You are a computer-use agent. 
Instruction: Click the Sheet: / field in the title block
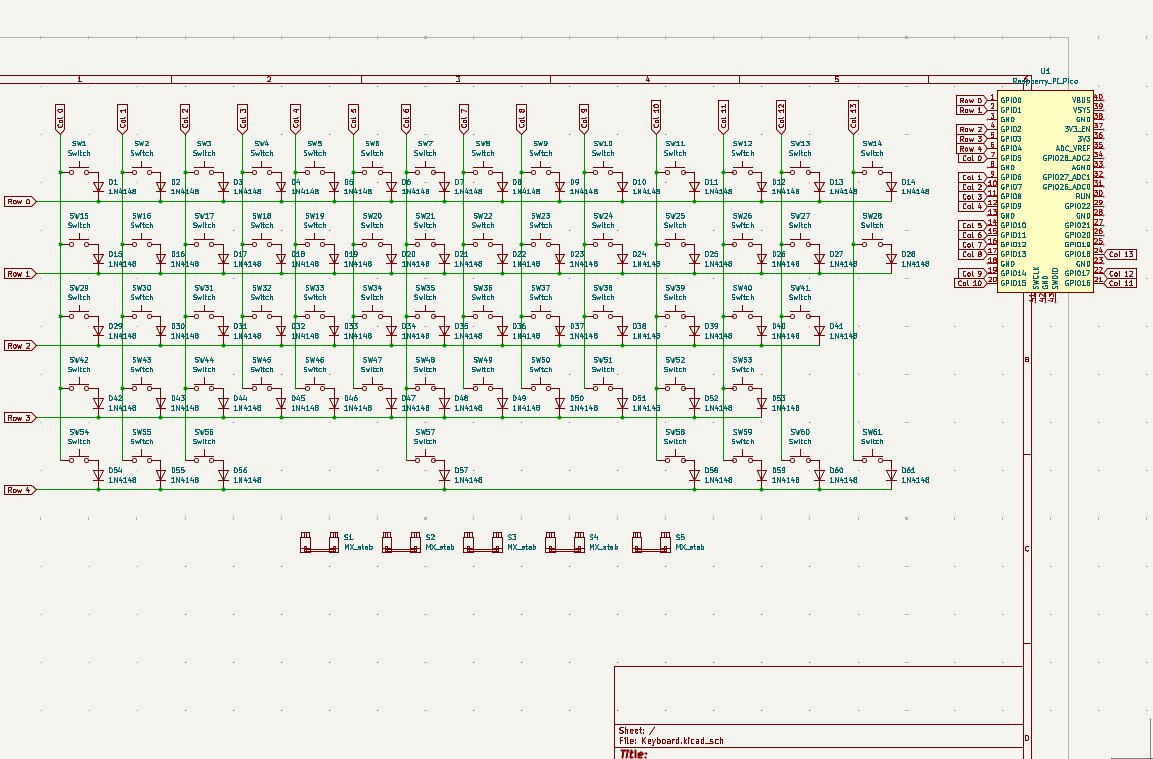640,731
